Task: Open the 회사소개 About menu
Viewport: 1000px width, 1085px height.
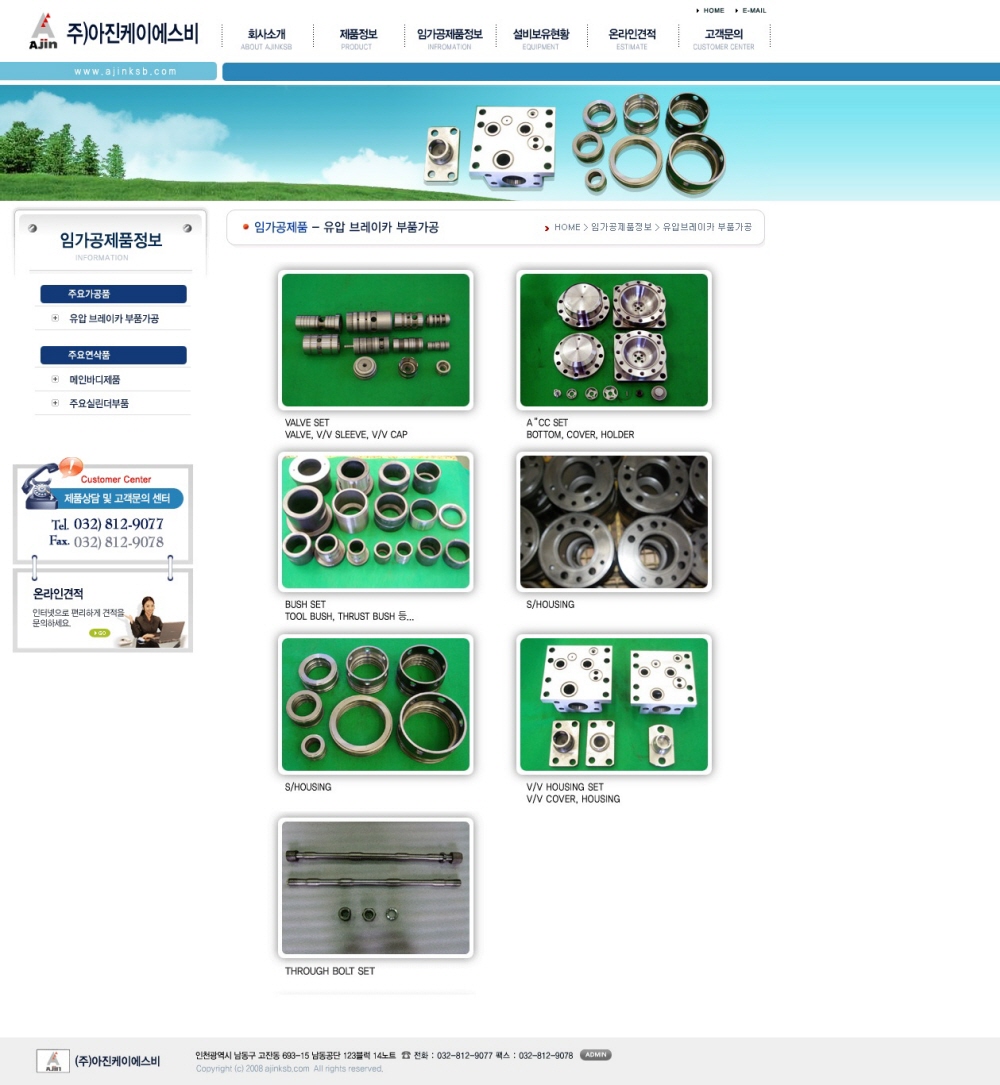Action: click(266, 38)
